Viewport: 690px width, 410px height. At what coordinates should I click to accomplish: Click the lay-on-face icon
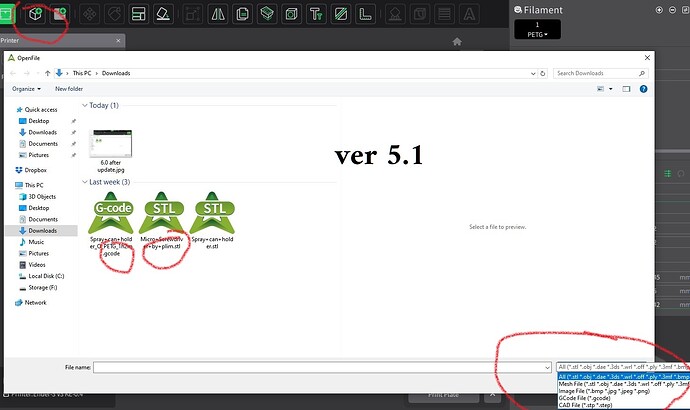163,14
